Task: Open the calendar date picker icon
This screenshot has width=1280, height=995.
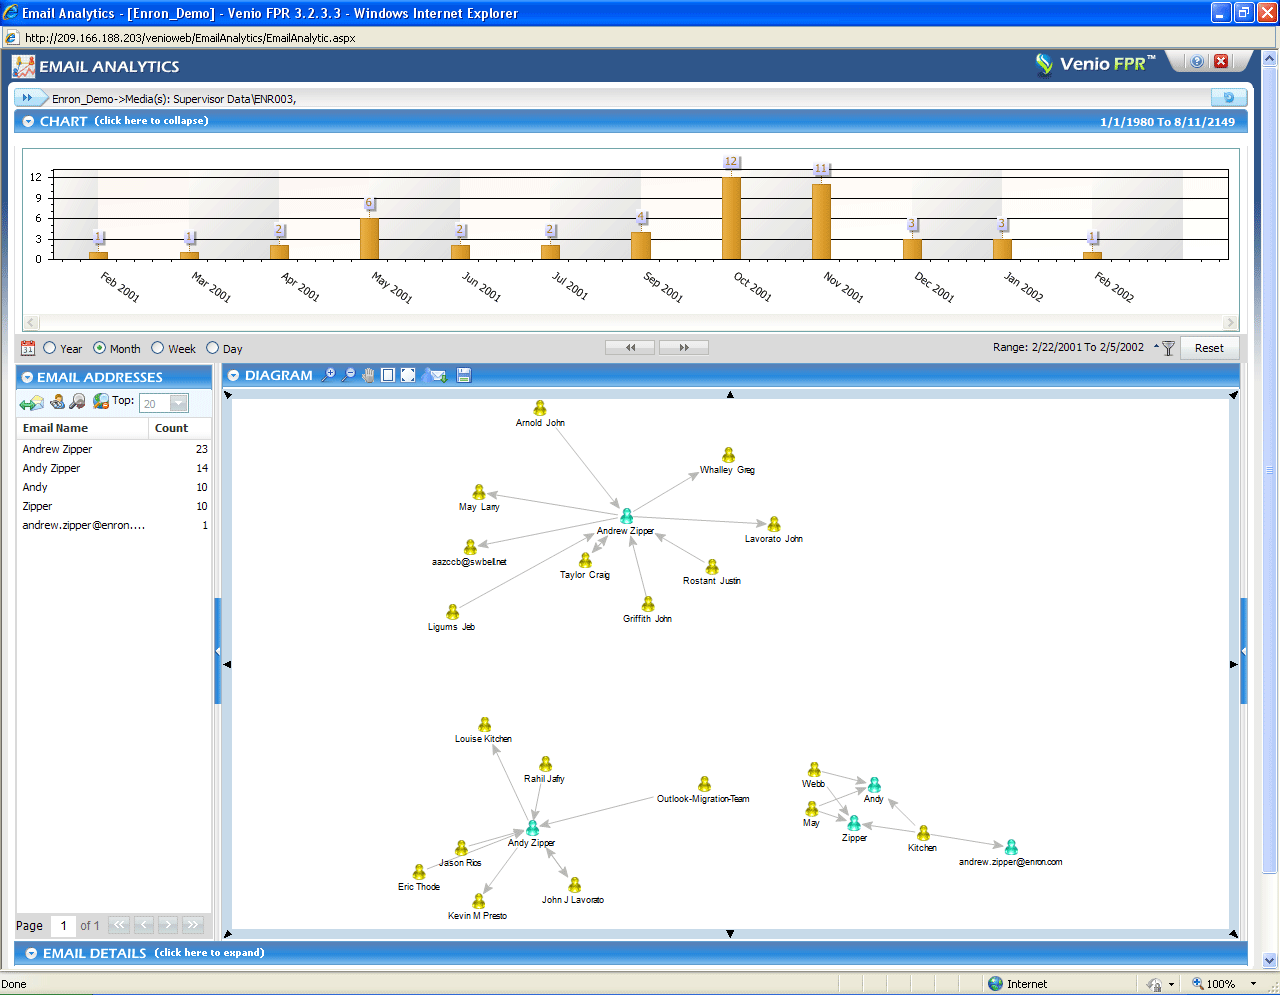Action: pyautogui.click(x=28, y=348)
